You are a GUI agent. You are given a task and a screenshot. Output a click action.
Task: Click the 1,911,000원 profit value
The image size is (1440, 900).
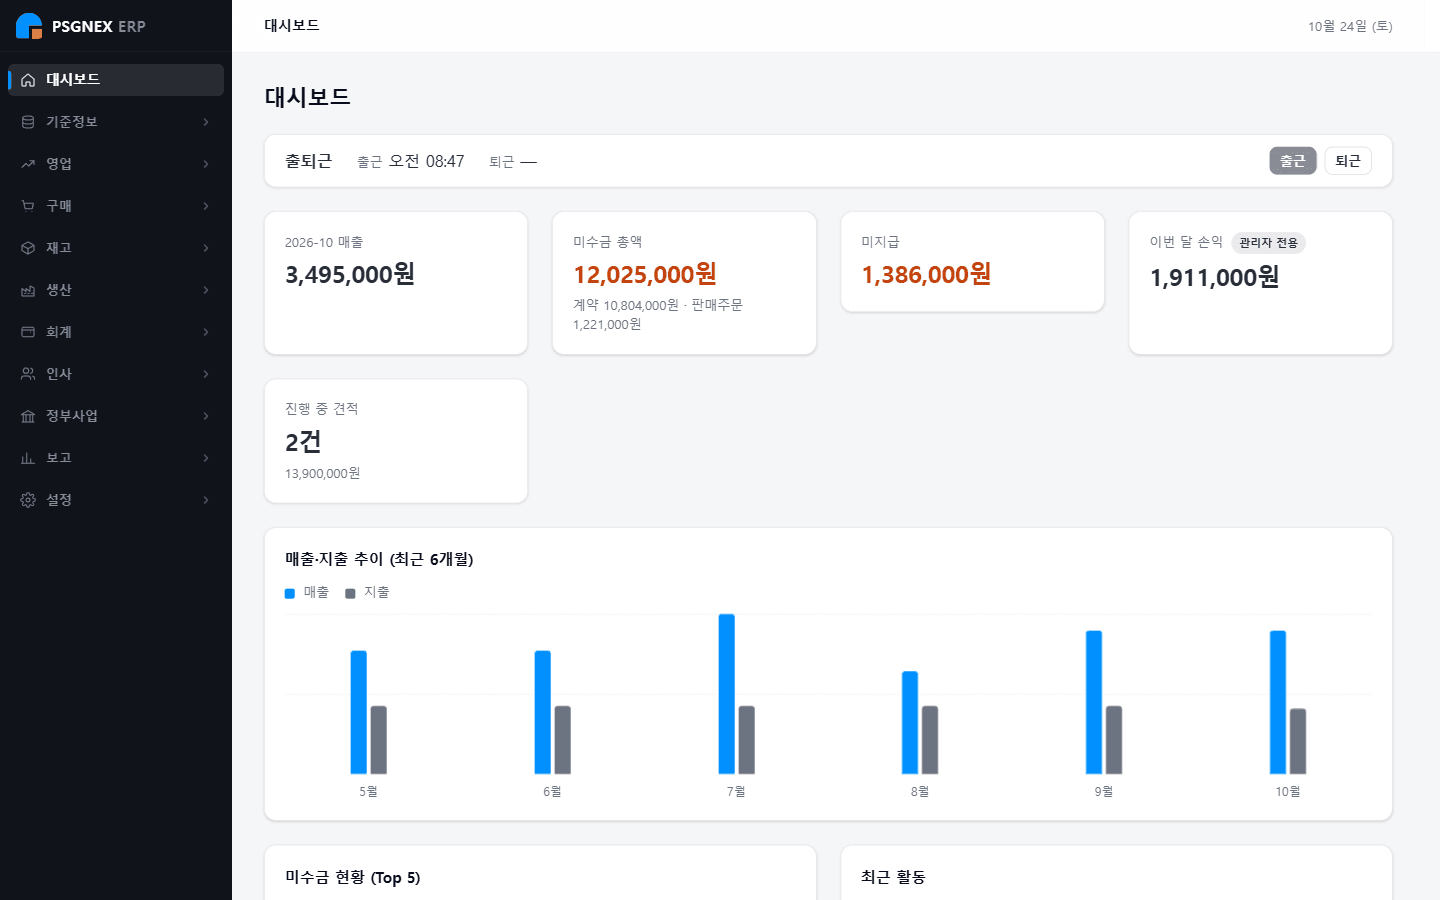pyautogui.click(x=1214, y=278)
